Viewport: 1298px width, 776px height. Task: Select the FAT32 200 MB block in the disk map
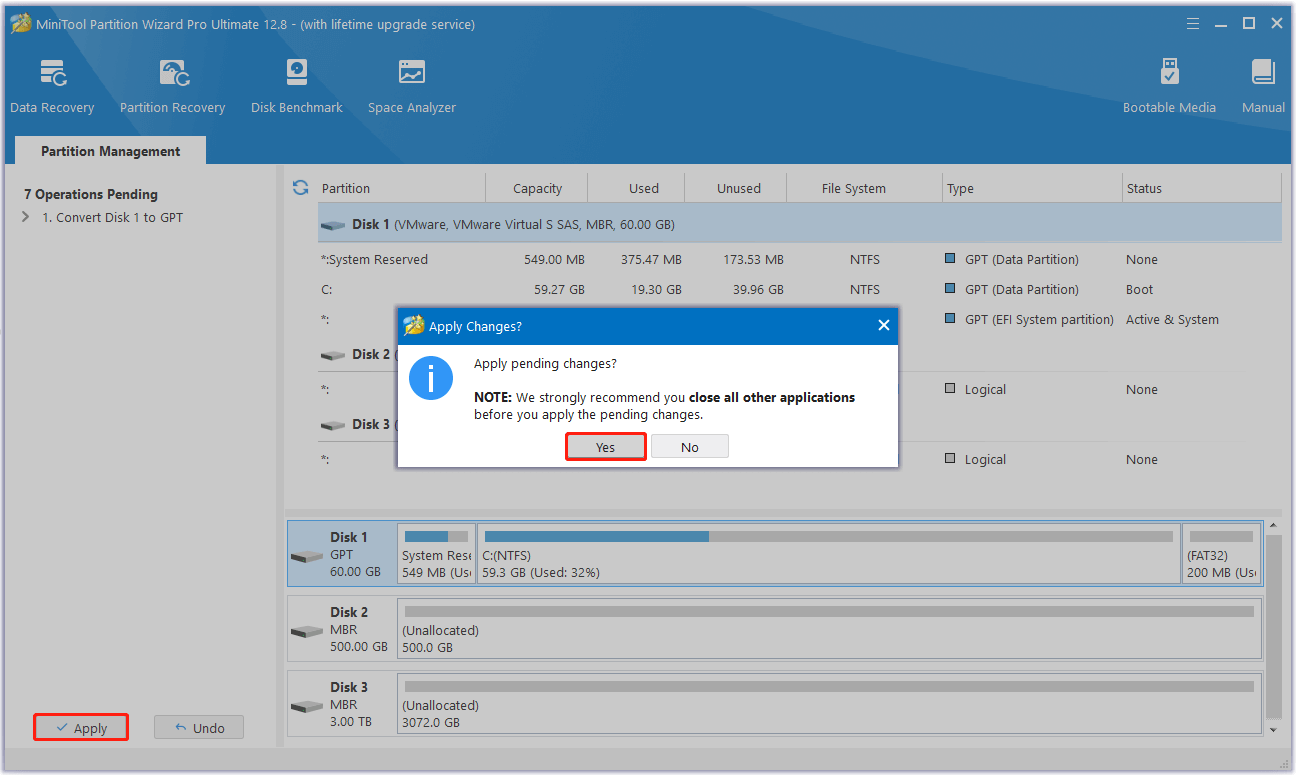[x=1222, y=553]
